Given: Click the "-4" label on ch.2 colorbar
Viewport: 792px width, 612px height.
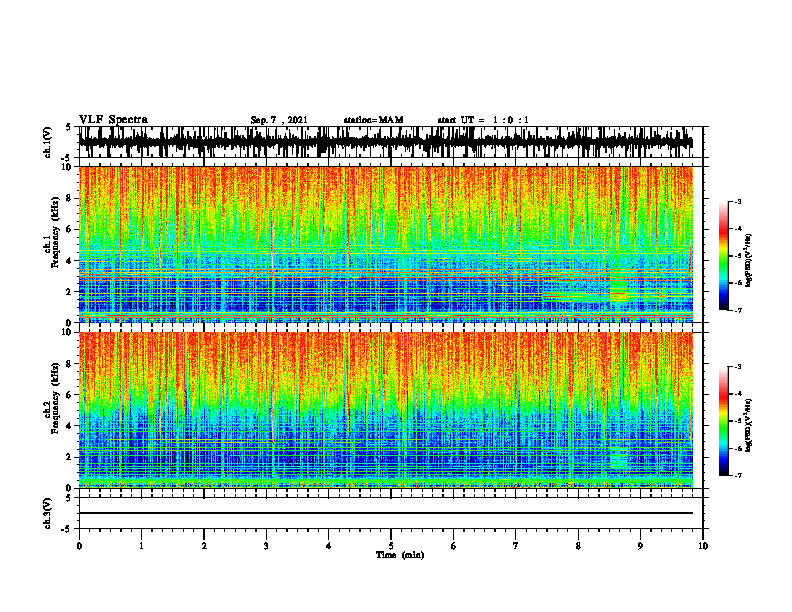Looking at the screenshot, I should tap(738, 394).
